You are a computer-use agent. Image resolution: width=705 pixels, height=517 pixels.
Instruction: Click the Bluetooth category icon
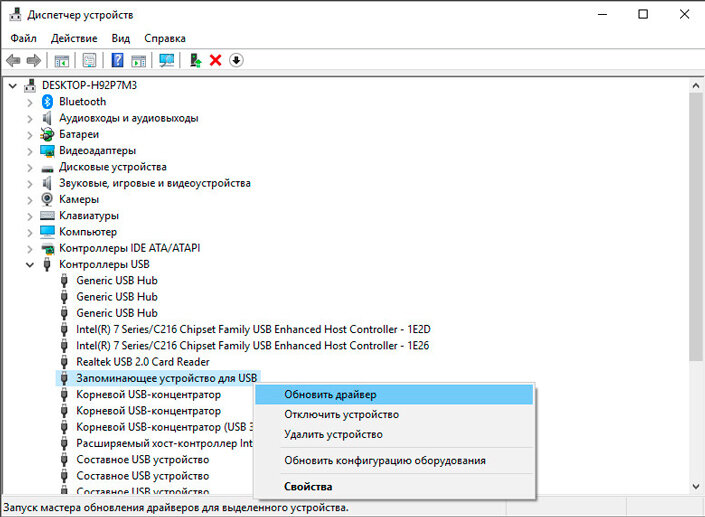(x=47, y=102)
